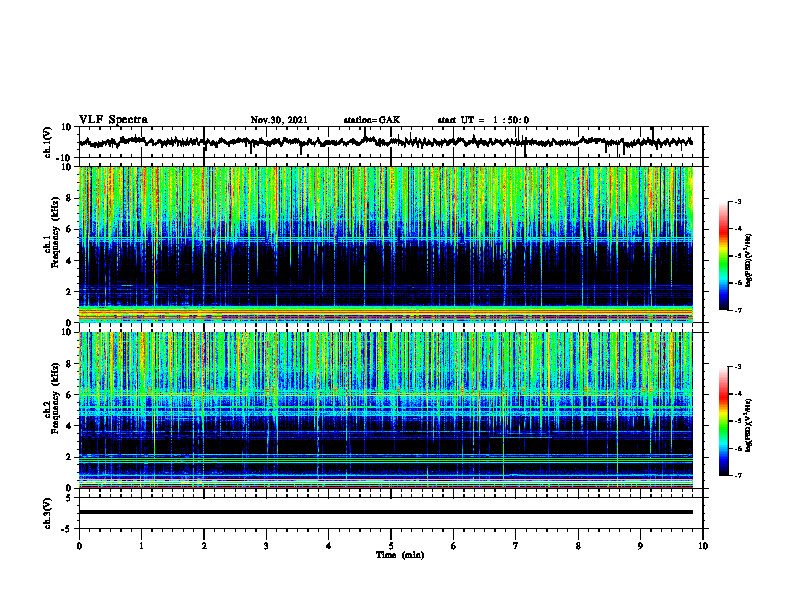The image size is (792, 612).
Task: Click the 'Time (min)' axis label
Action: [400, 555]
